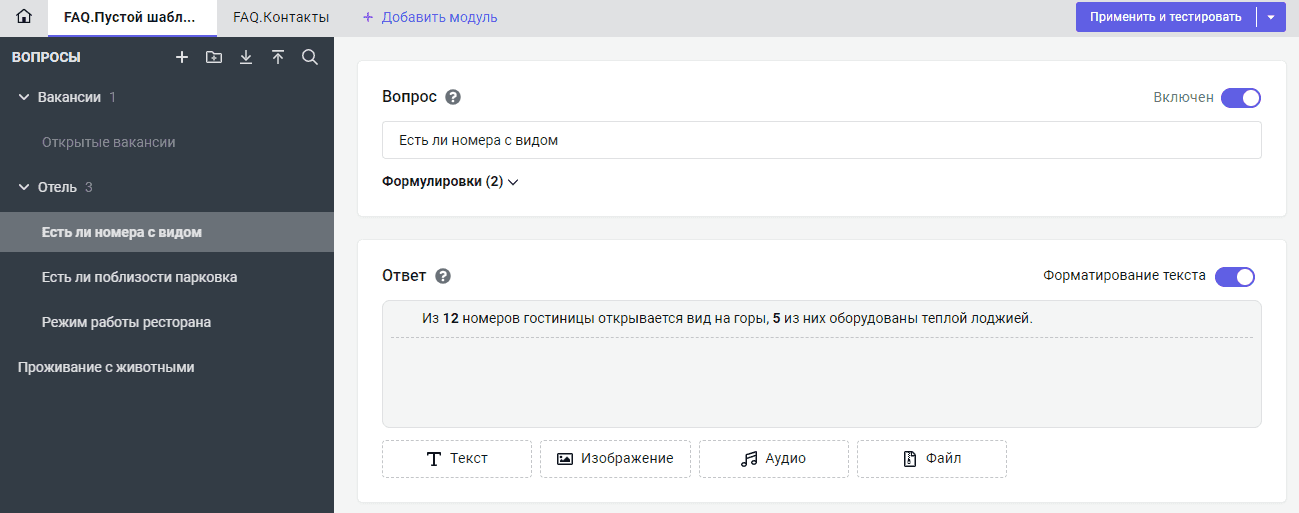Image resolution: width=1299 pixels, height=513 pixels.
Task: Select the Режим работы ресторана question
Action: (x=126, y=322)
